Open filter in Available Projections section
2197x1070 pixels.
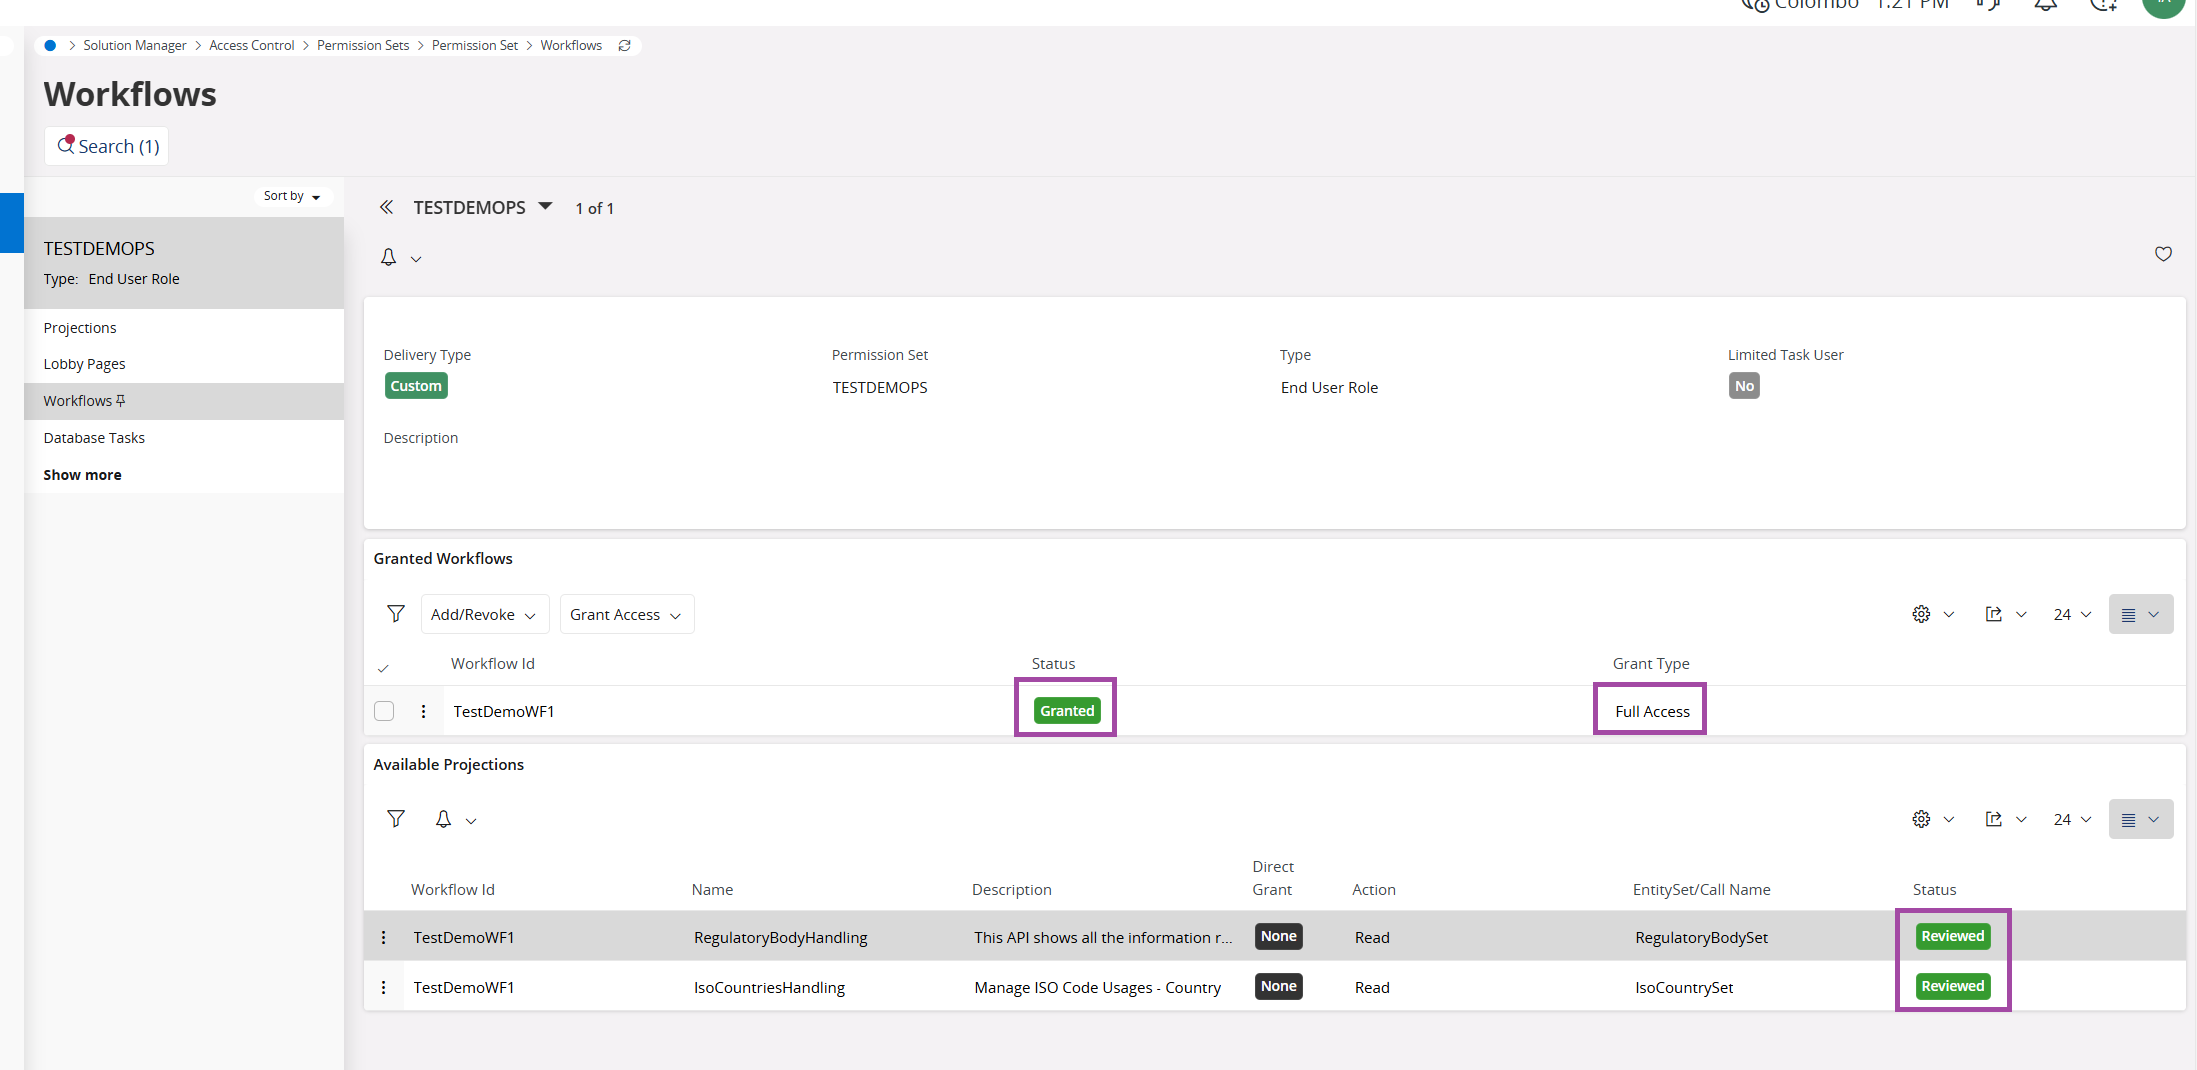point(396,819)
